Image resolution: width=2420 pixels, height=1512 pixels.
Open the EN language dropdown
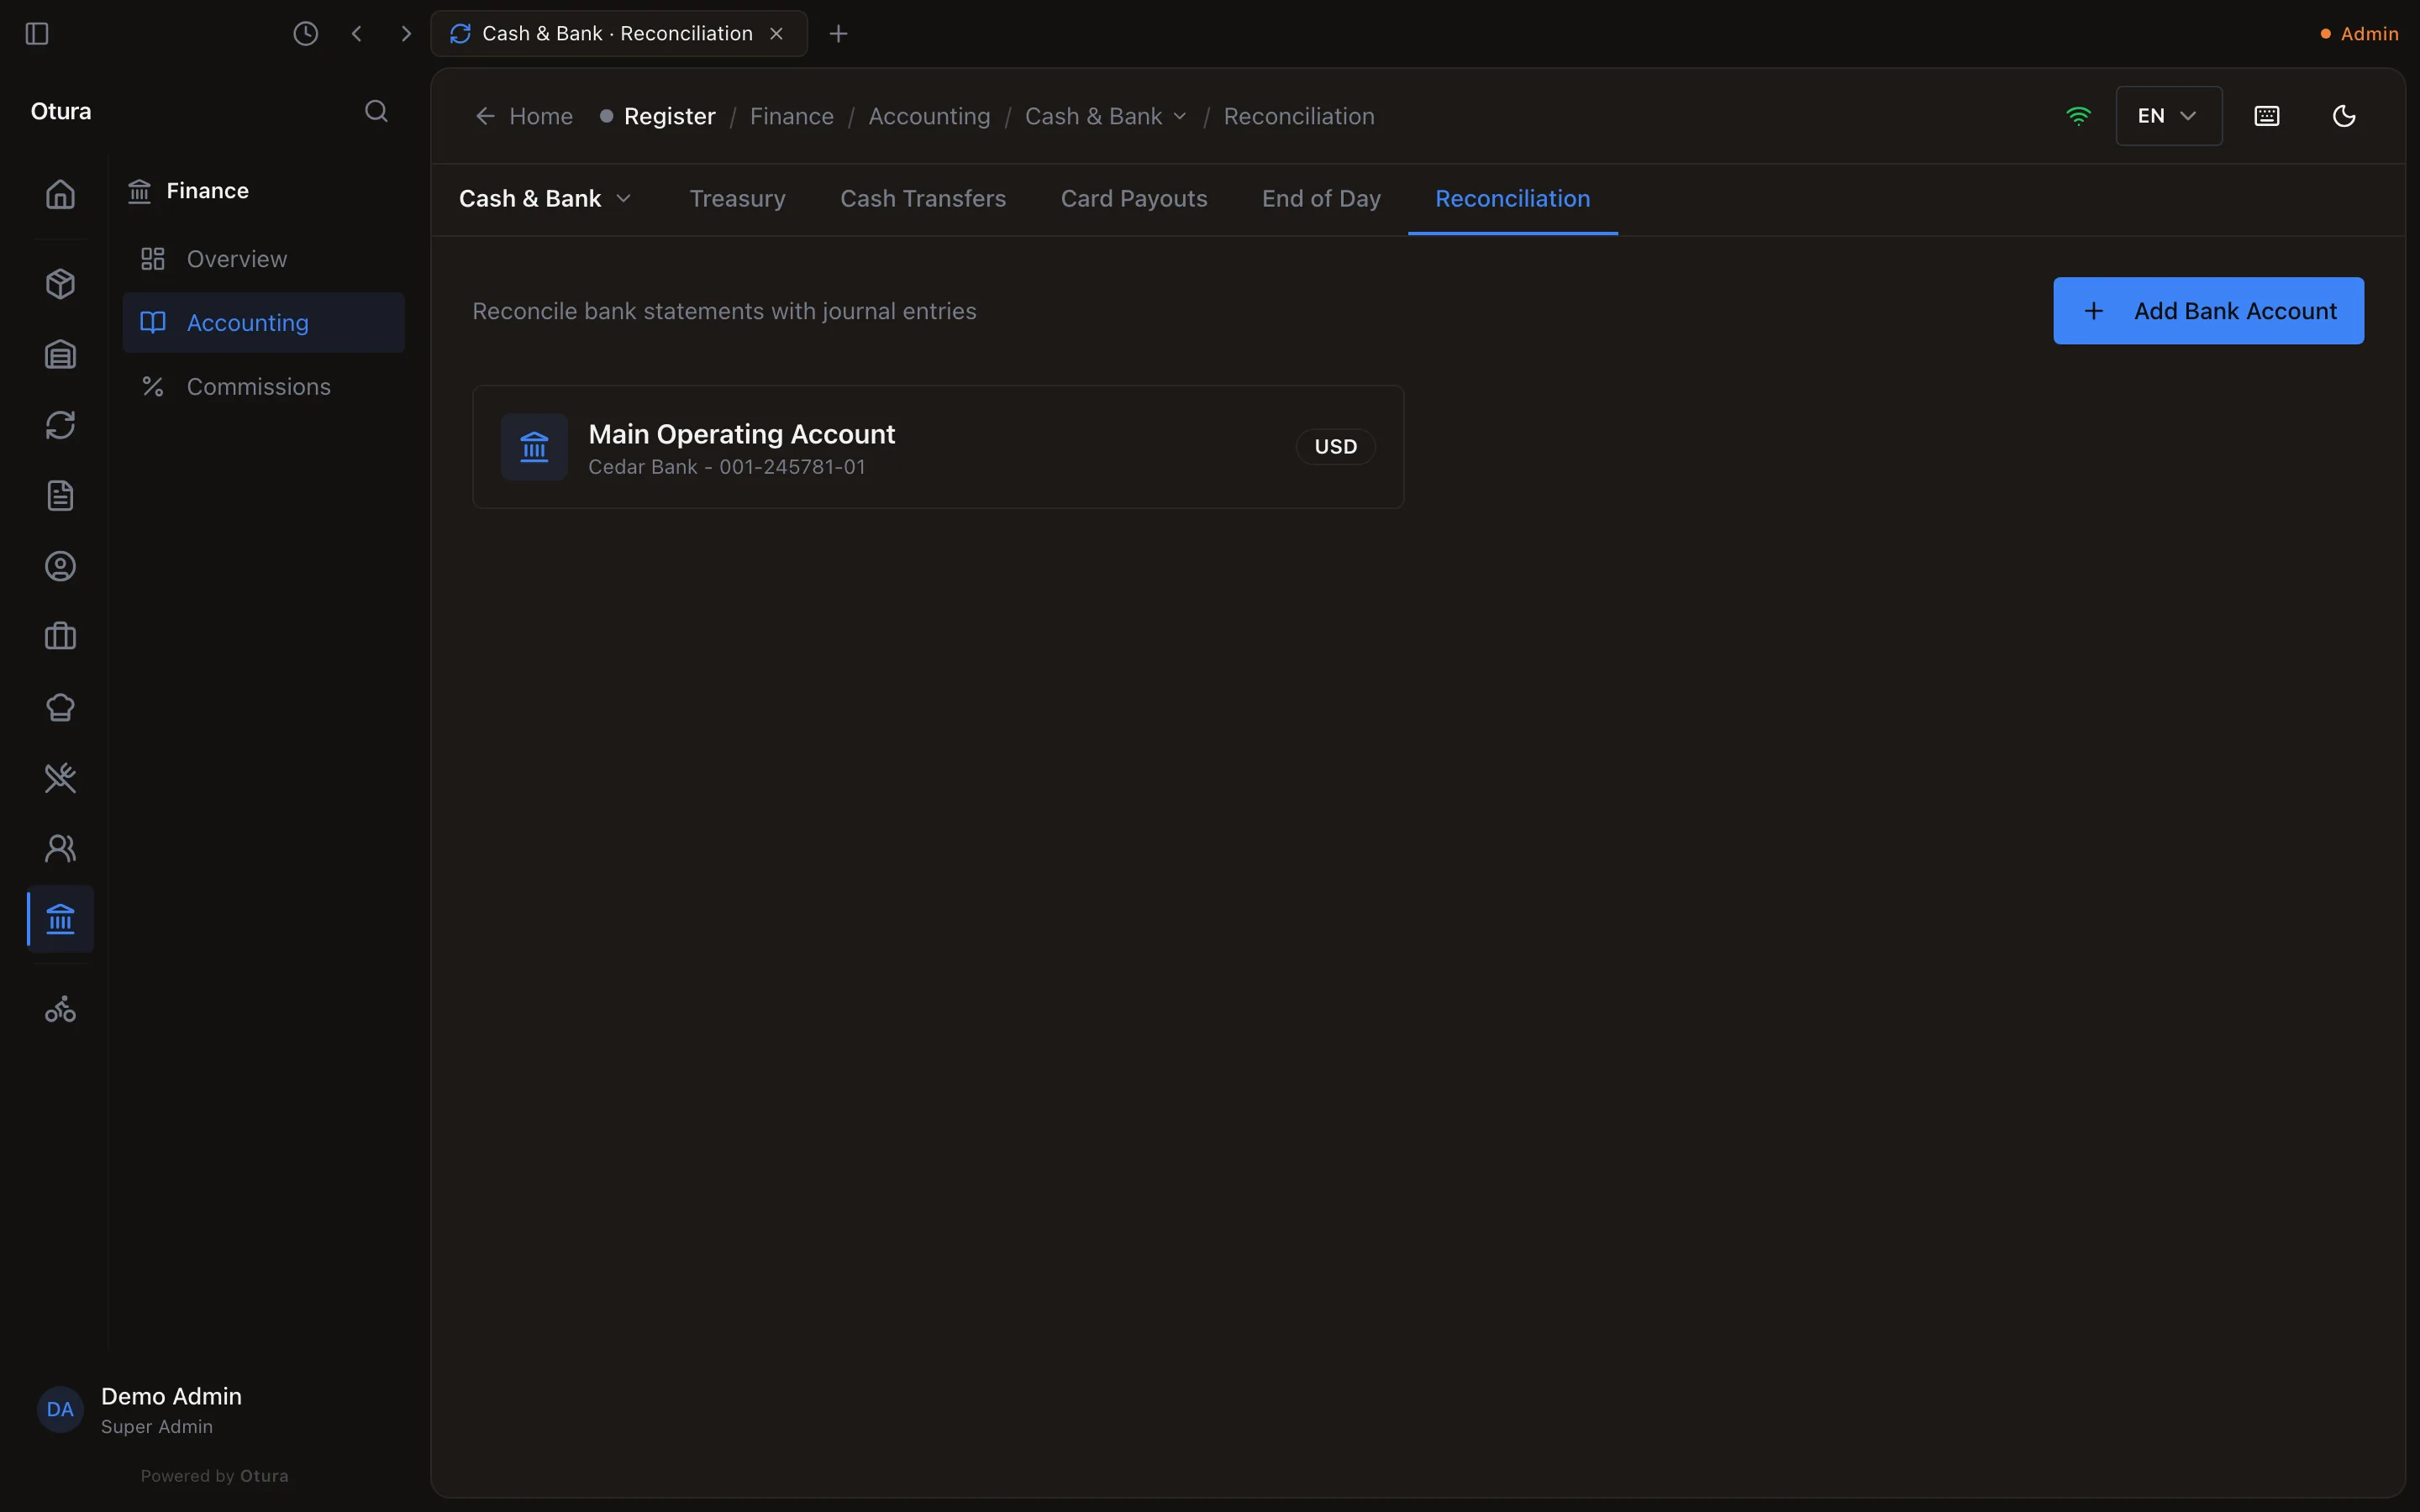(x=2168, y=116)
